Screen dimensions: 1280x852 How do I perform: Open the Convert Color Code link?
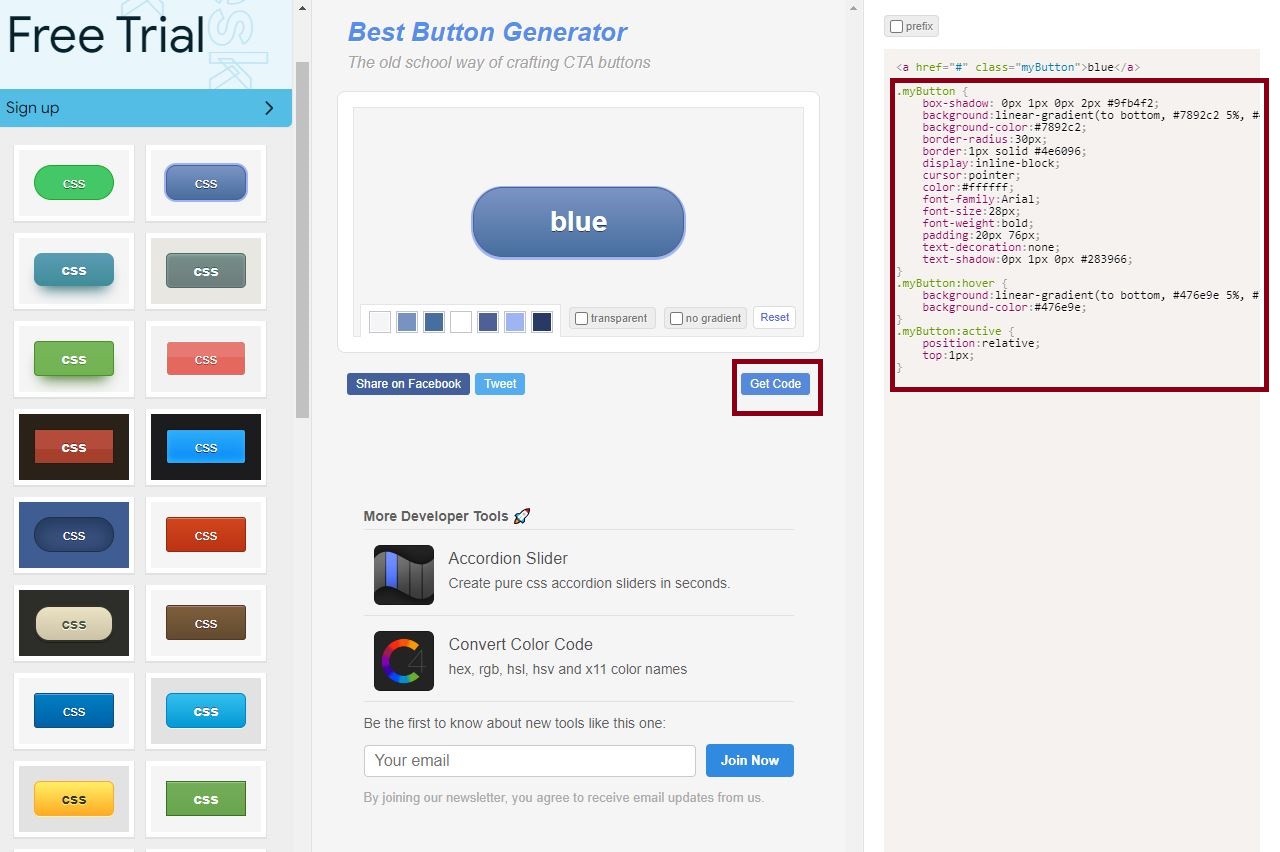point(520,644)
